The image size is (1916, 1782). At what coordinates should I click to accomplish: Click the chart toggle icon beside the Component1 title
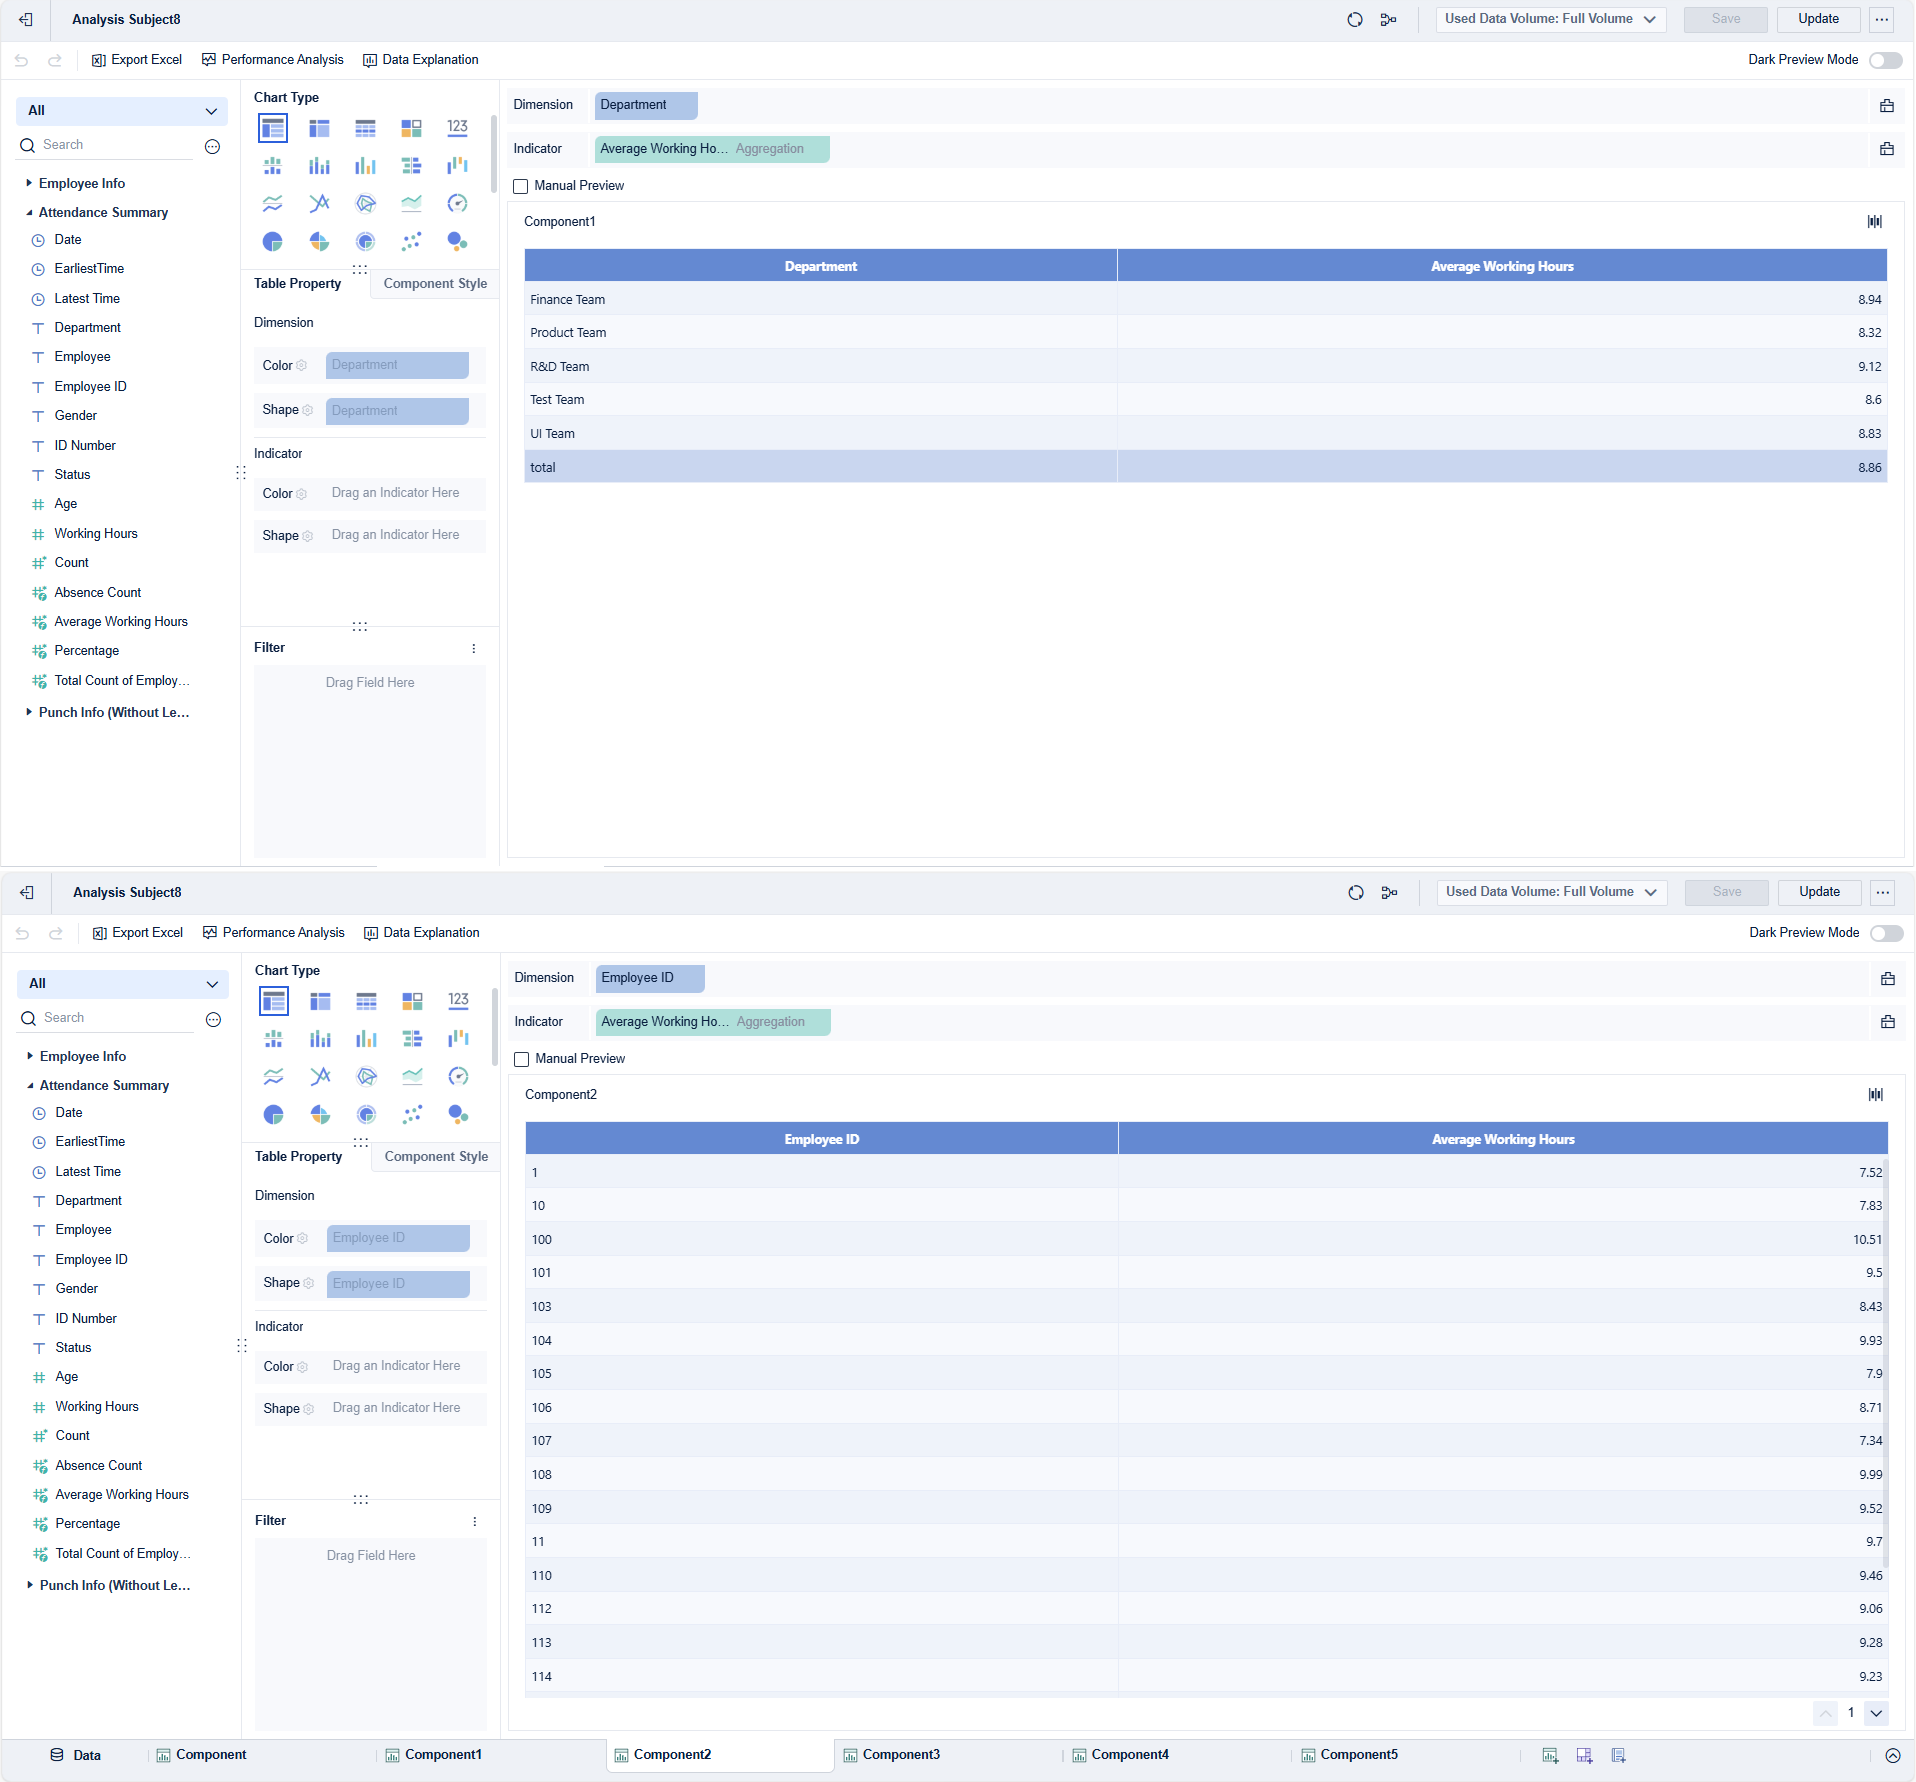[1875, 222]
